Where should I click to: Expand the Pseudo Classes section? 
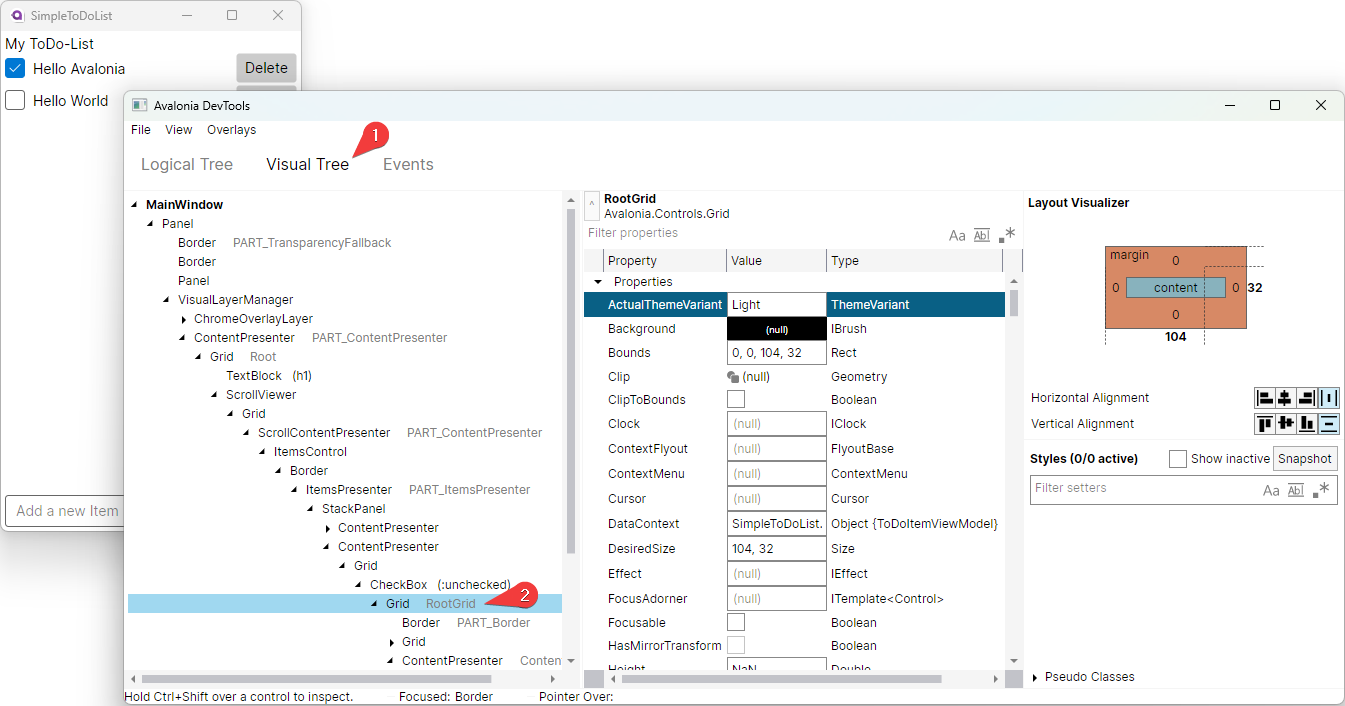[1035, 677]
